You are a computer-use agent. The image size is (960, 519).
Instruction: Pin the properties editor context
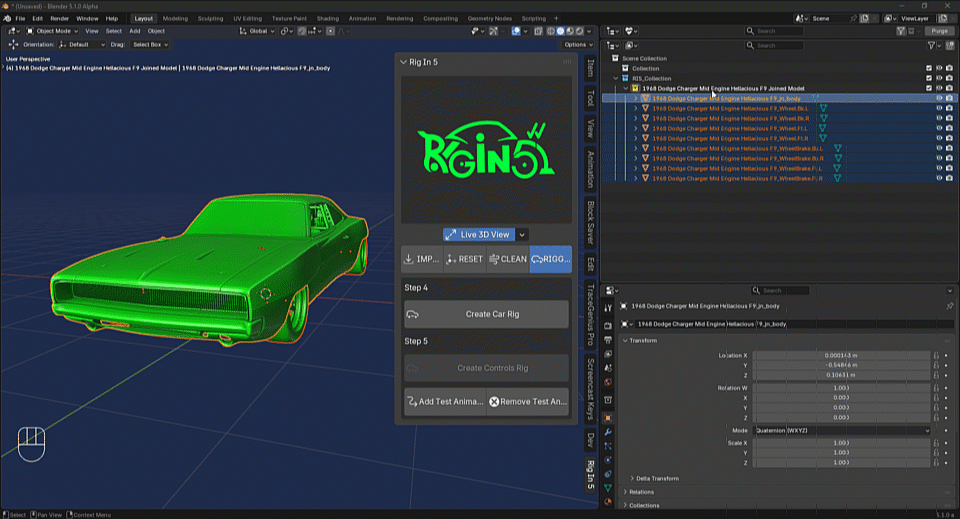(x=950, y=306)
